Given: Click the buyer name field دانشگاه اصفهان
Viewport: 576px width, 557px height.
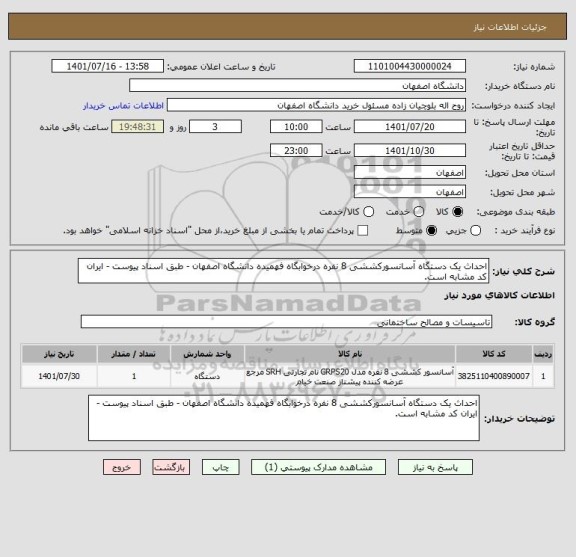Looking at the screenshot, I should coord(298,86).
